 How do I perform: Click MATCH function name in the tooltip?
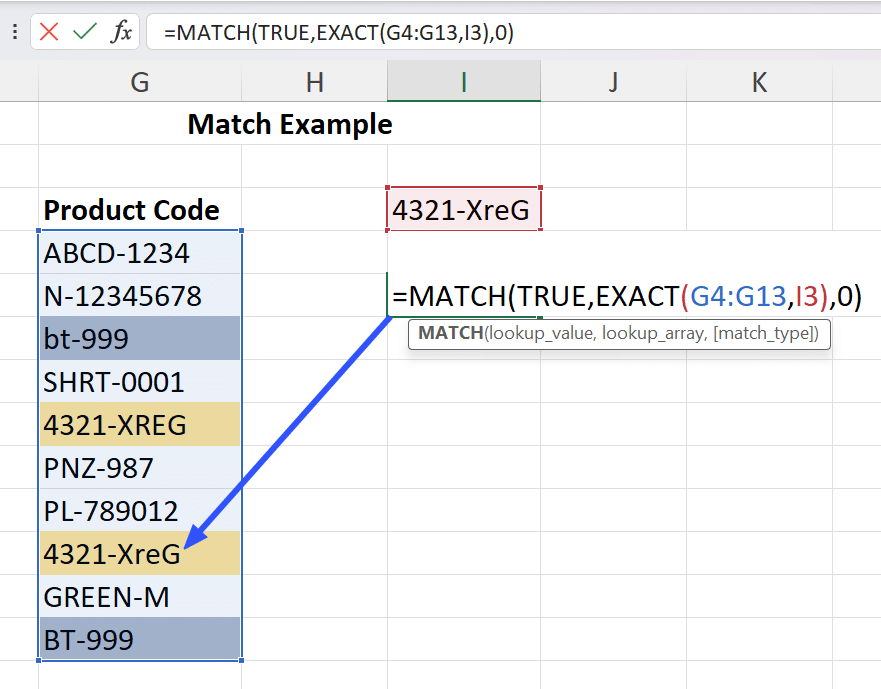pyautogui.click(x=451, y=333)
